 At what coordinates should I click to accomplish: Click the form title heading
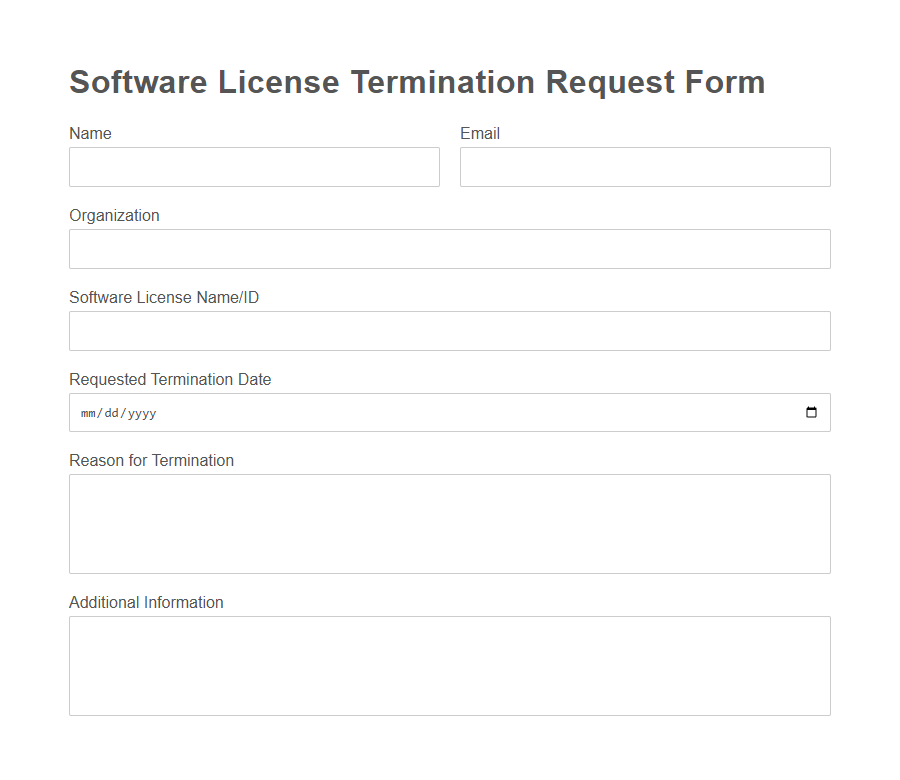click(416, 82)
